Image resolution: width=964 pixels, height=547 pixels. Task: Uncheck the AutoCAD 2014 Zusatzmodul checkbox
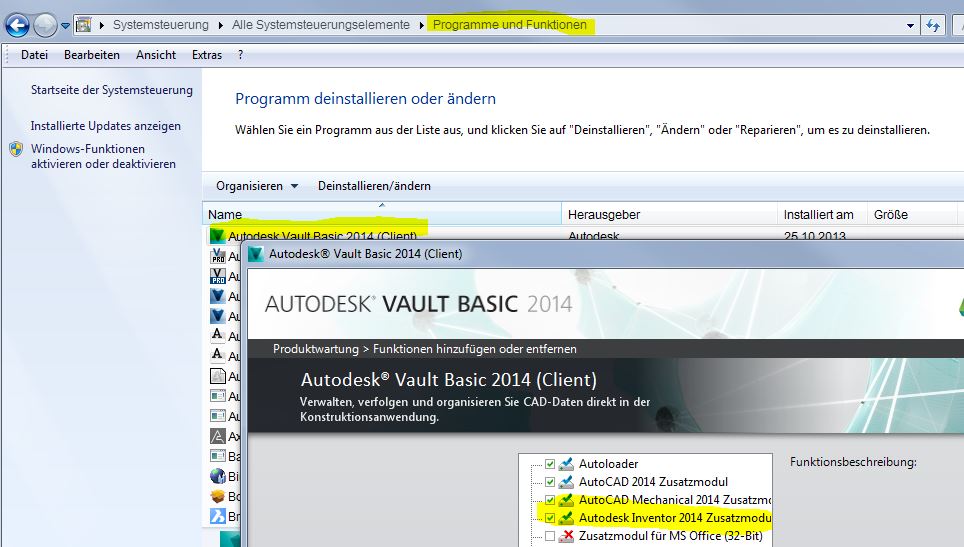[550, 482]
